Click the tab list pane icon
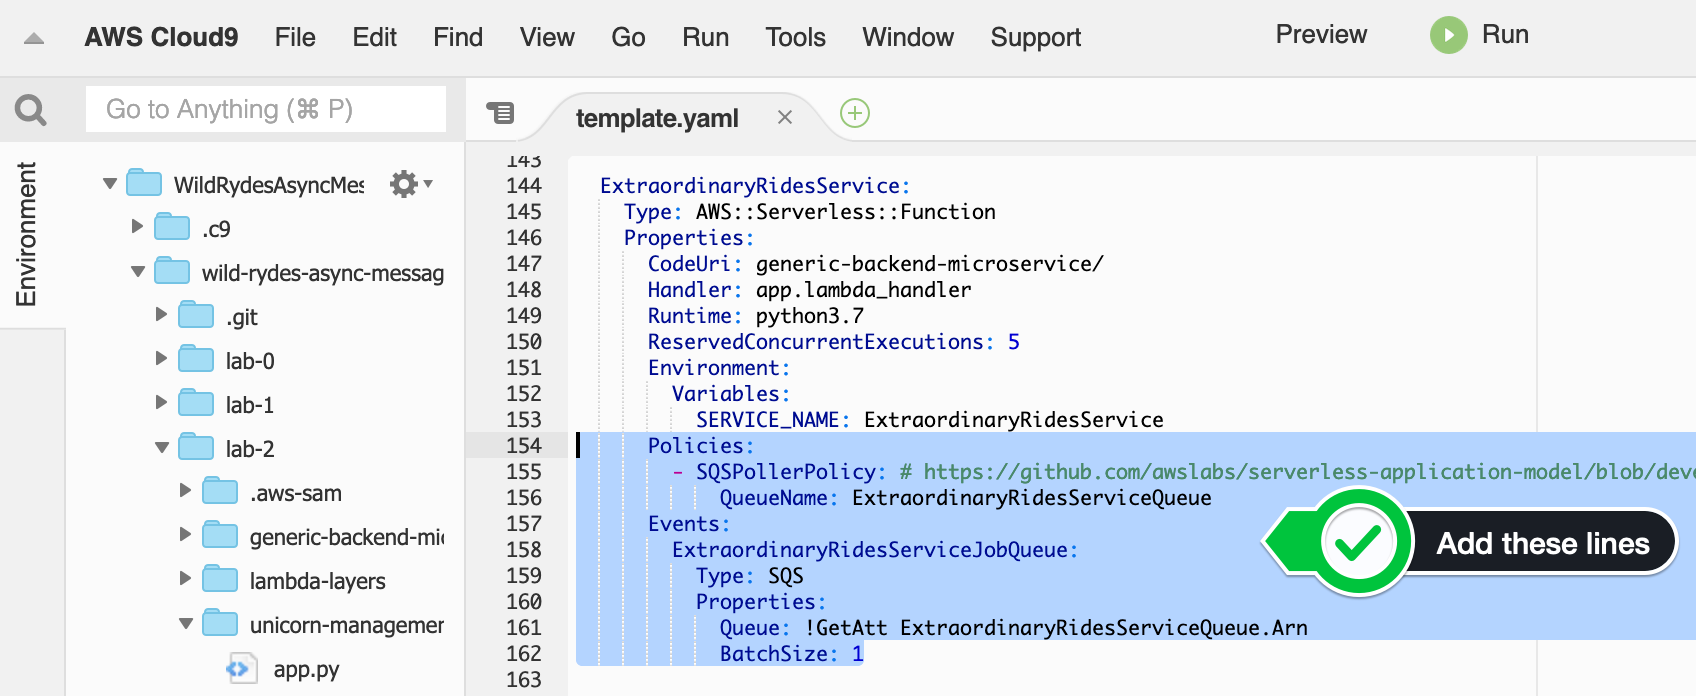 click(500, 113)
